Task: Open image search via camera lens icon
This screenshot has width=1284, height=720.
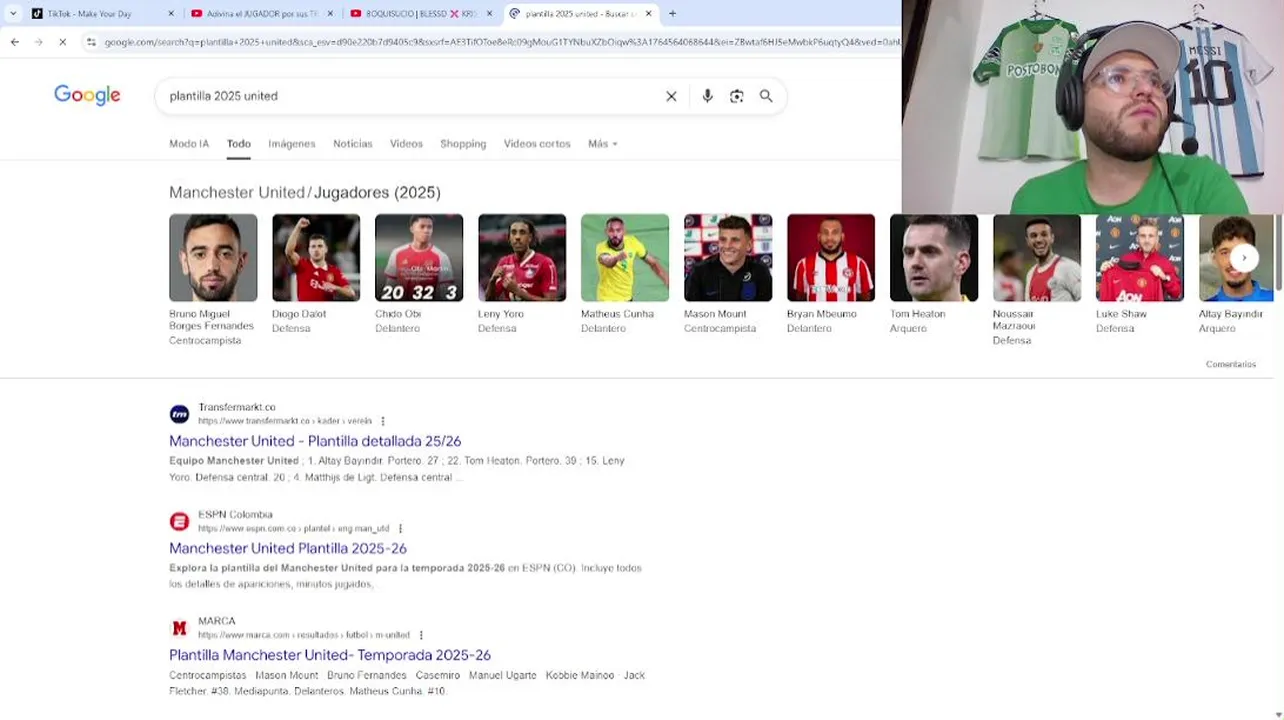Action: [x=737, y=96]
